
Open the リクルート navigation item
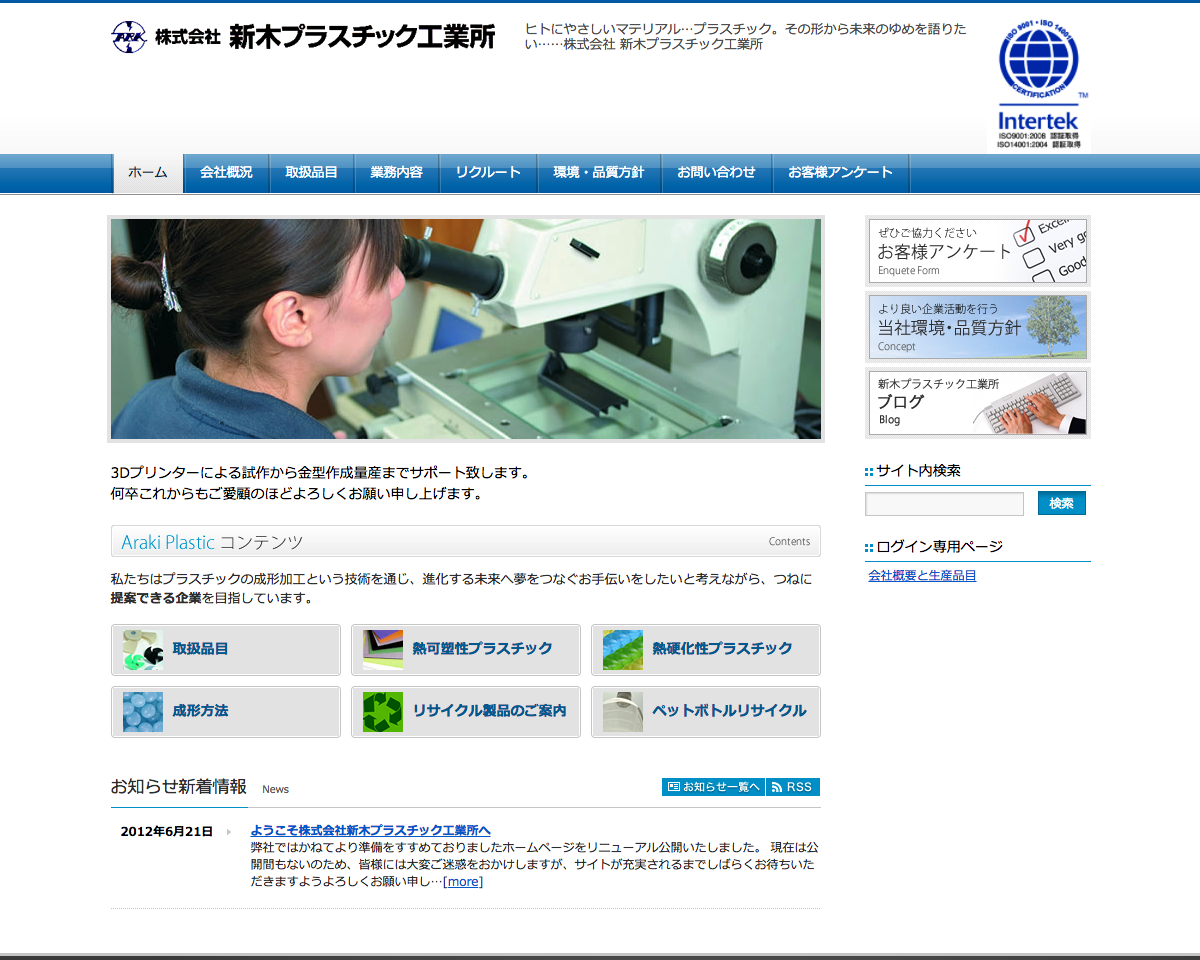(488, 173)
